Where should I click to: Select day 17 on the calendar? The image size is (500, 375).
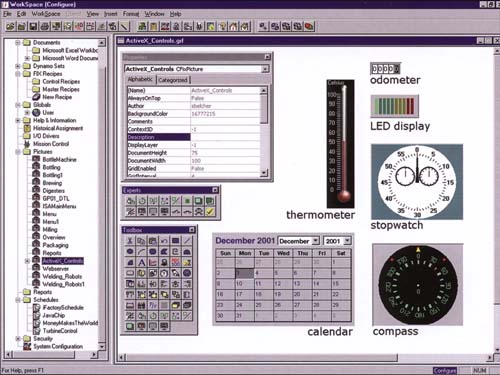[239, 294]
